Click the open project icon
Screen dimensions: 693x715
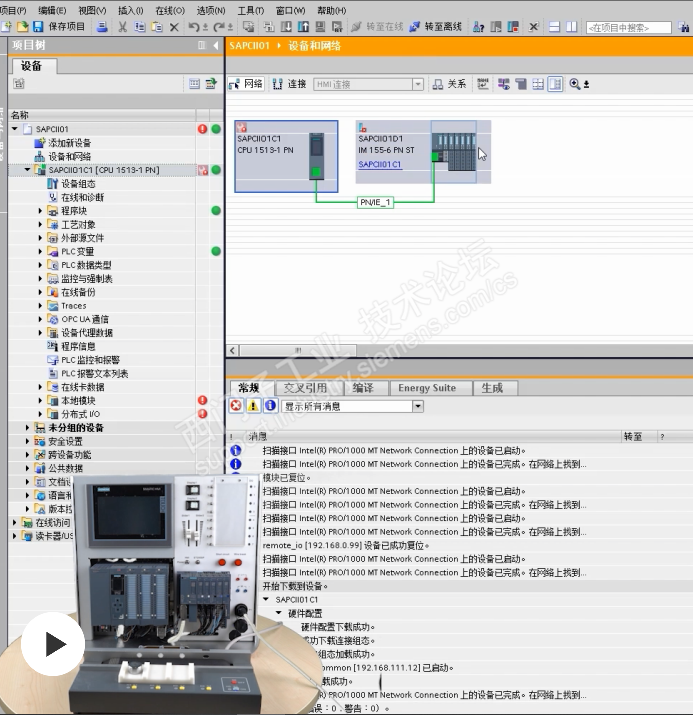22,27
